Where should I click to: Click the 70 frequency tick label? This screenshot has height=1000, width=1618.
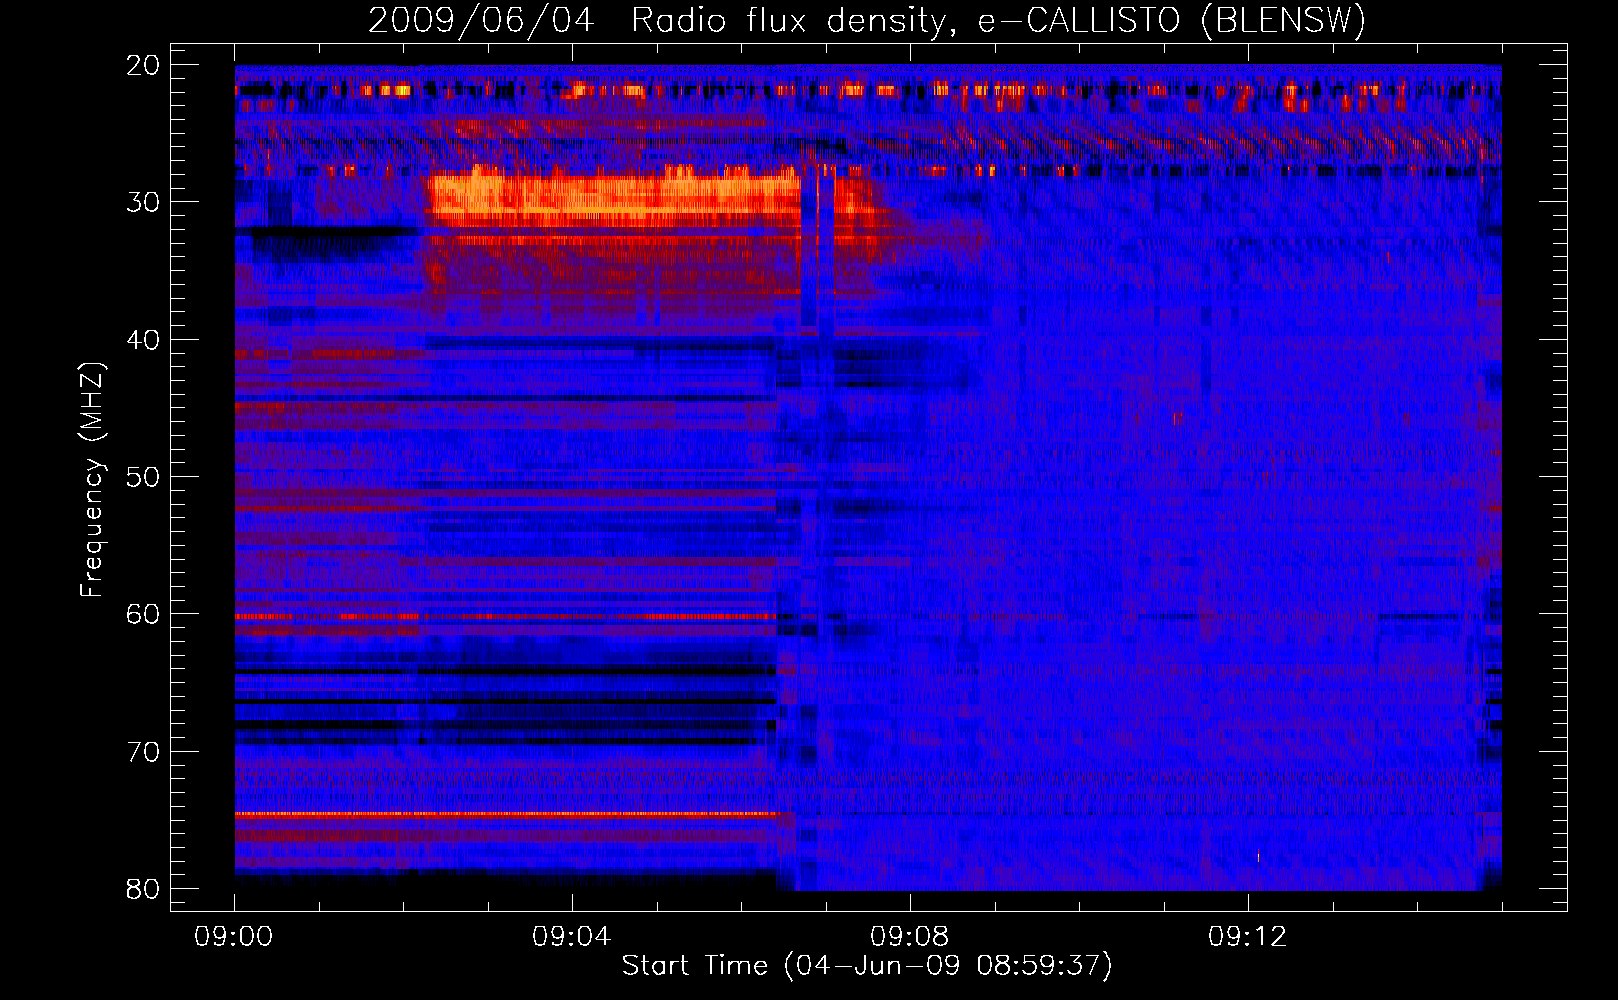click(x=143, y=752)
